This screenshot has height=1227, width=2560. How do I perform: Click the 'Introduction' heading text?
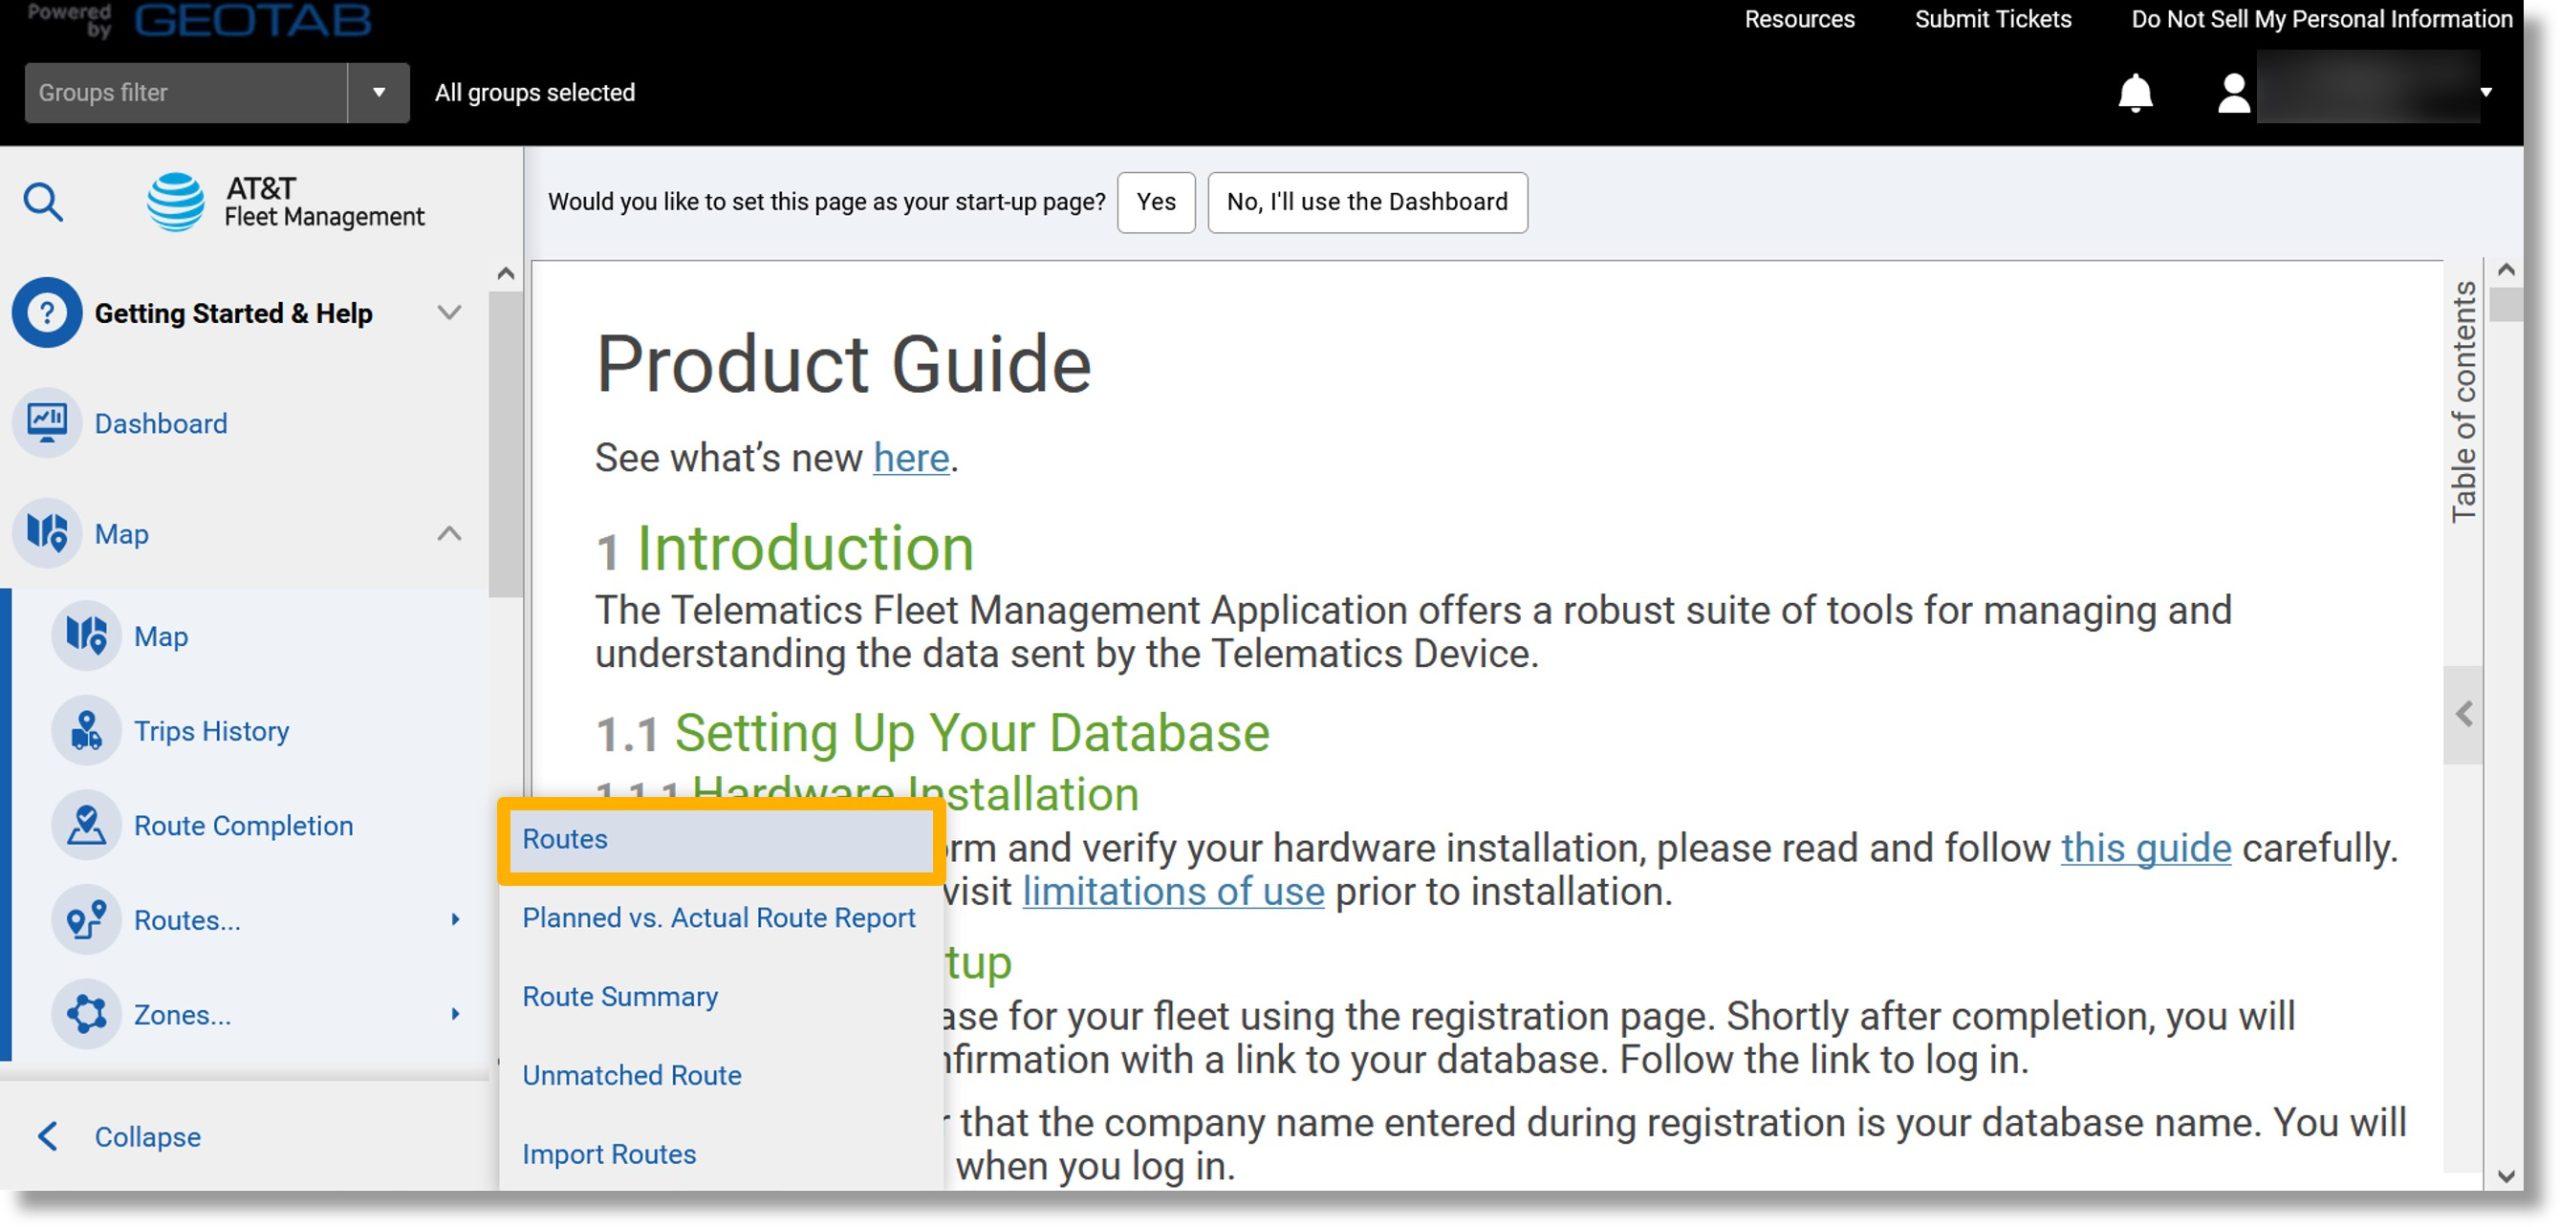(x=806, y=549)
